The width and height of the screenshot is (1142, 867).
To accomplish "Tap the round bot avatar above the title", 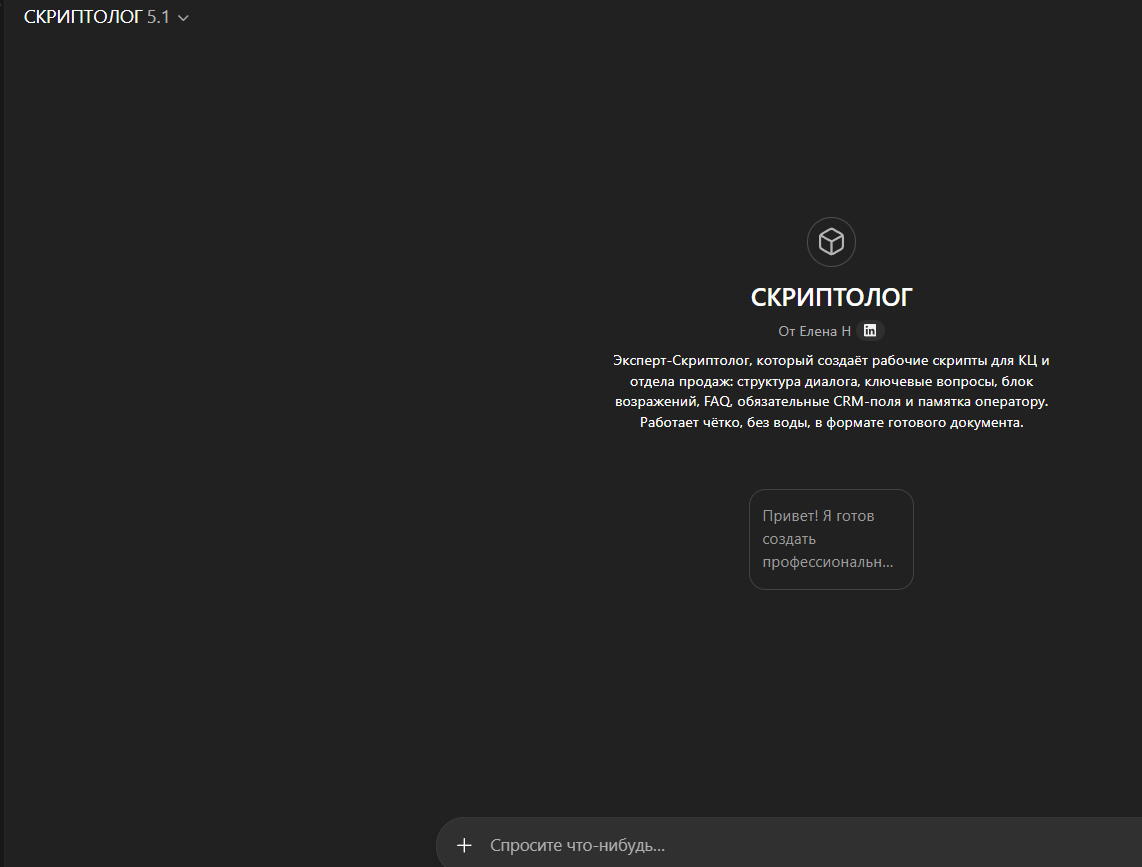I will click(830, 241).
